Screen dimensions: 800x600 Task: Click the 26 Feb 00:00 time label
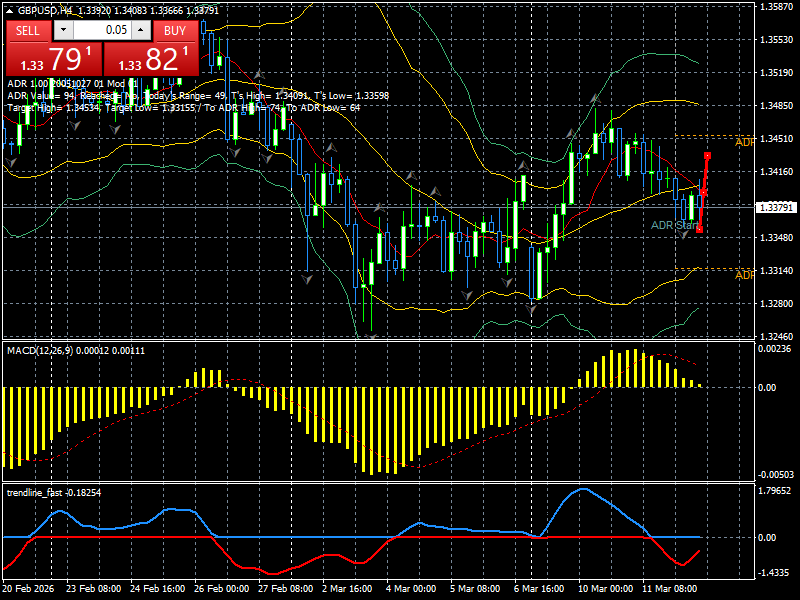[221, 588]
